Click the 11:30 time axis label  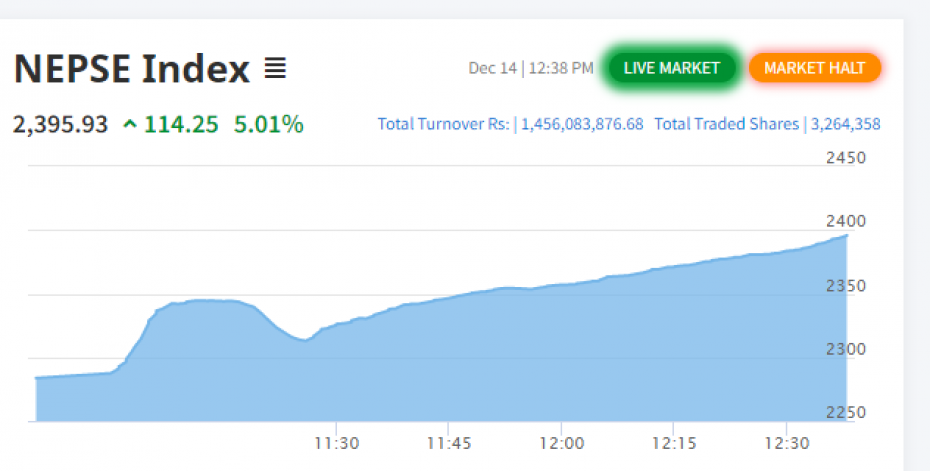tap(337, 443)
